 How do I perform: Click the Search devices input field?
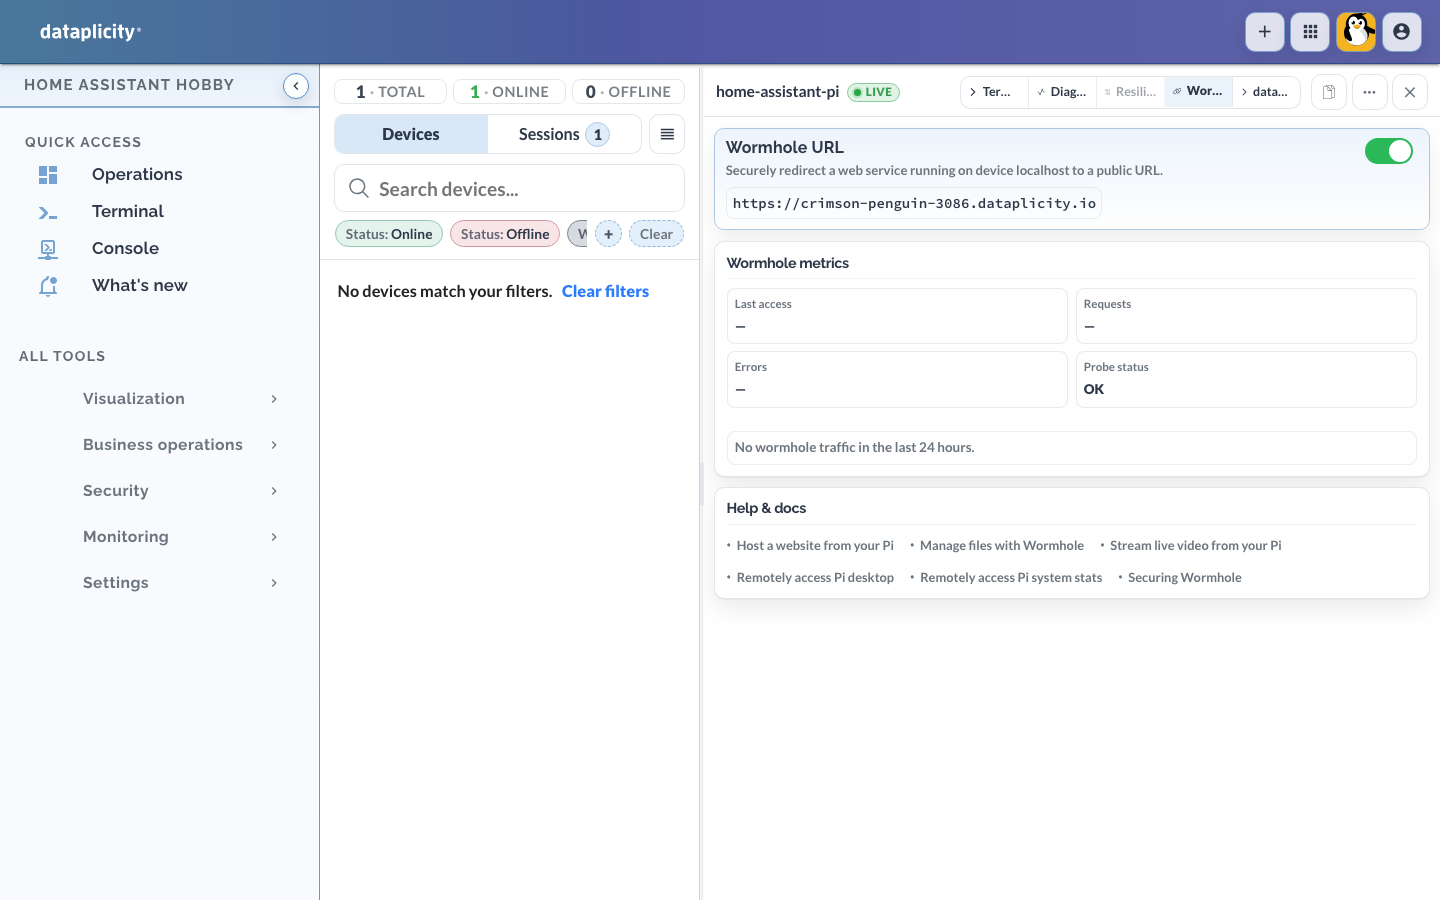click(509, 188)
